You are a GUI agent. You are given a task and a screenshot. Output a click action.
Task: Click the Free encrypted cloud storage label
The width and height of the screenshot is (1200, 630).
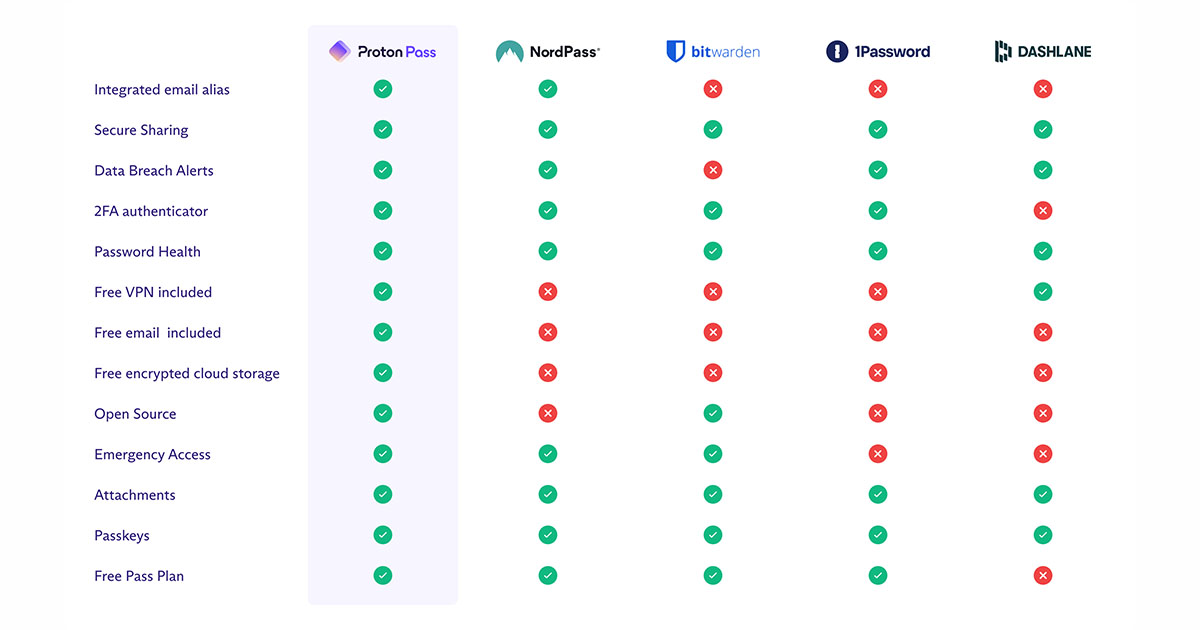coord(187,374)
